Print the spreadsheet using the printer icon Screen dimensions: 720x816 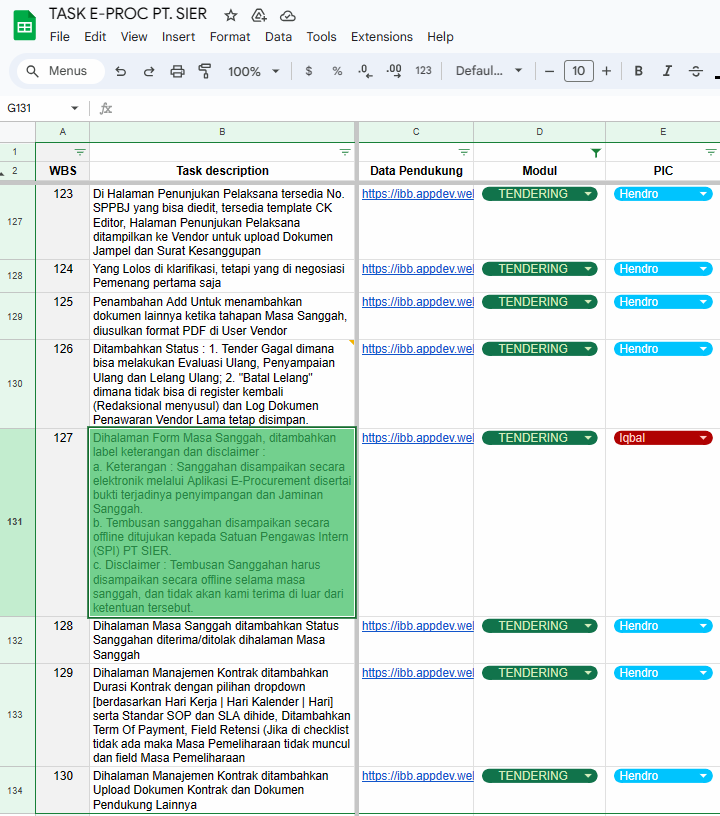click(177, 71)
